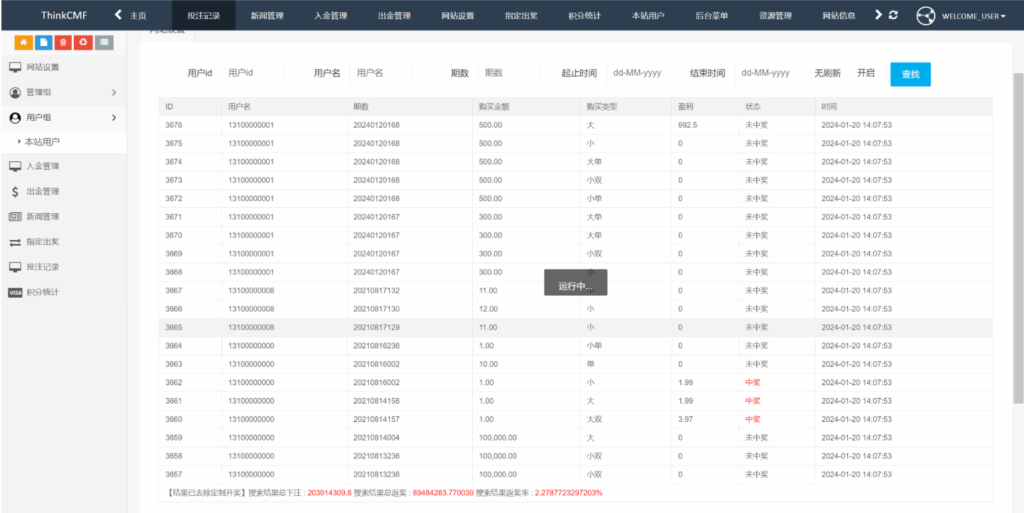The width and height of the screenshot is (1024, 513).
Task: Open the 资源管理 top tab
Action: tap(775, 16)
